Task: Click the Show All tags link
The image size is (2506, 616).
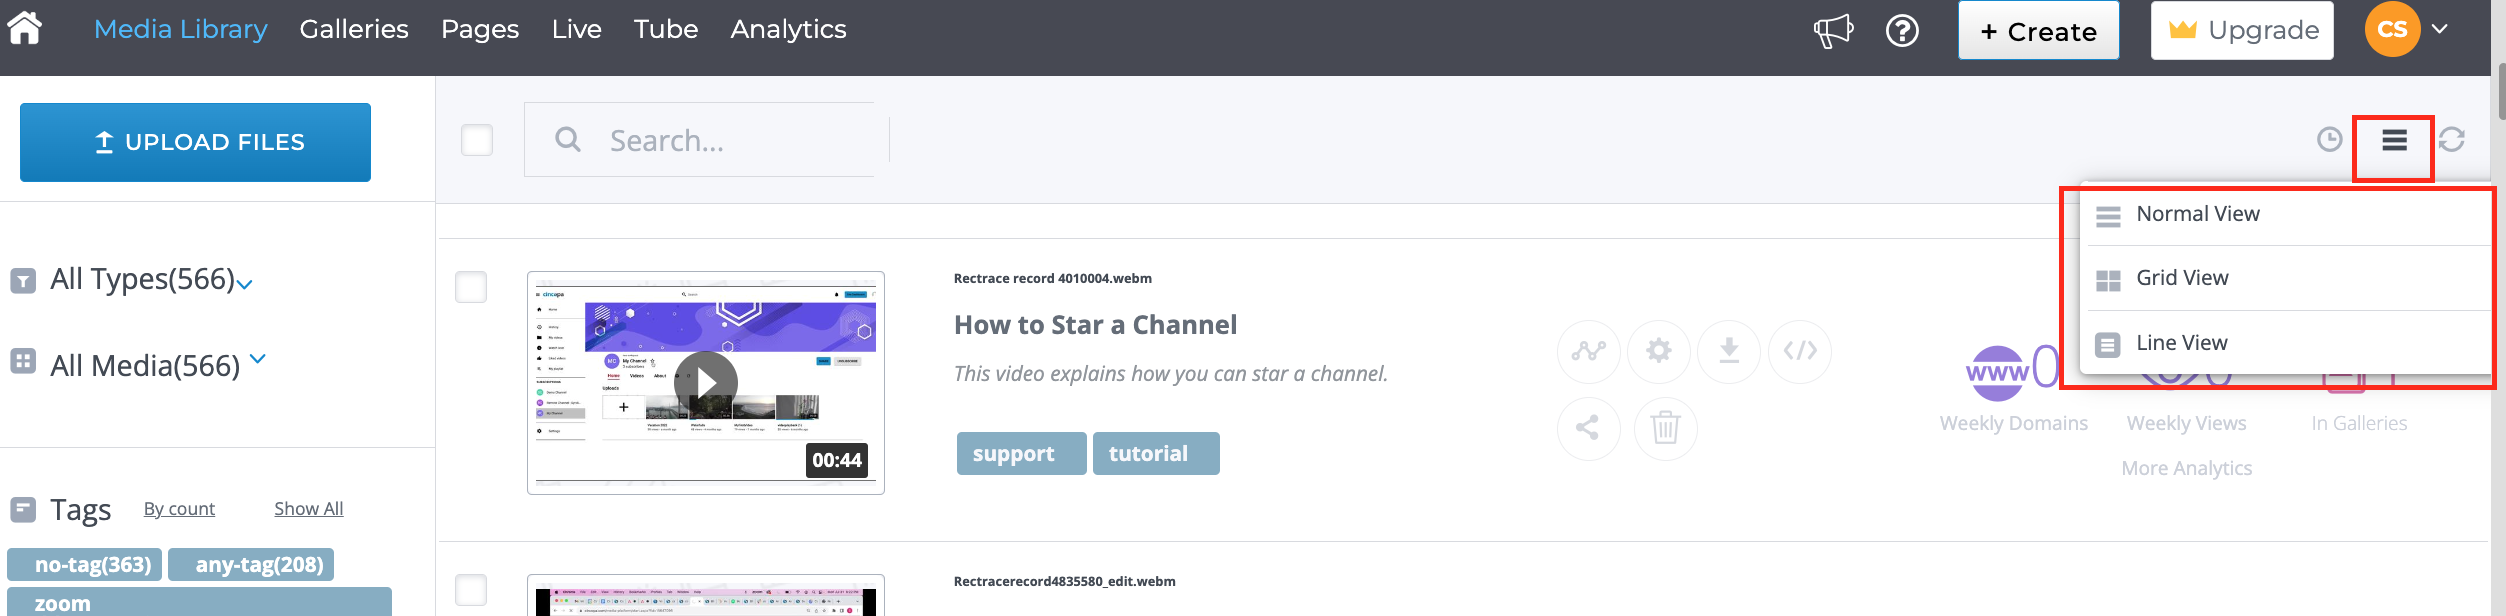Action: pos(308,509)
